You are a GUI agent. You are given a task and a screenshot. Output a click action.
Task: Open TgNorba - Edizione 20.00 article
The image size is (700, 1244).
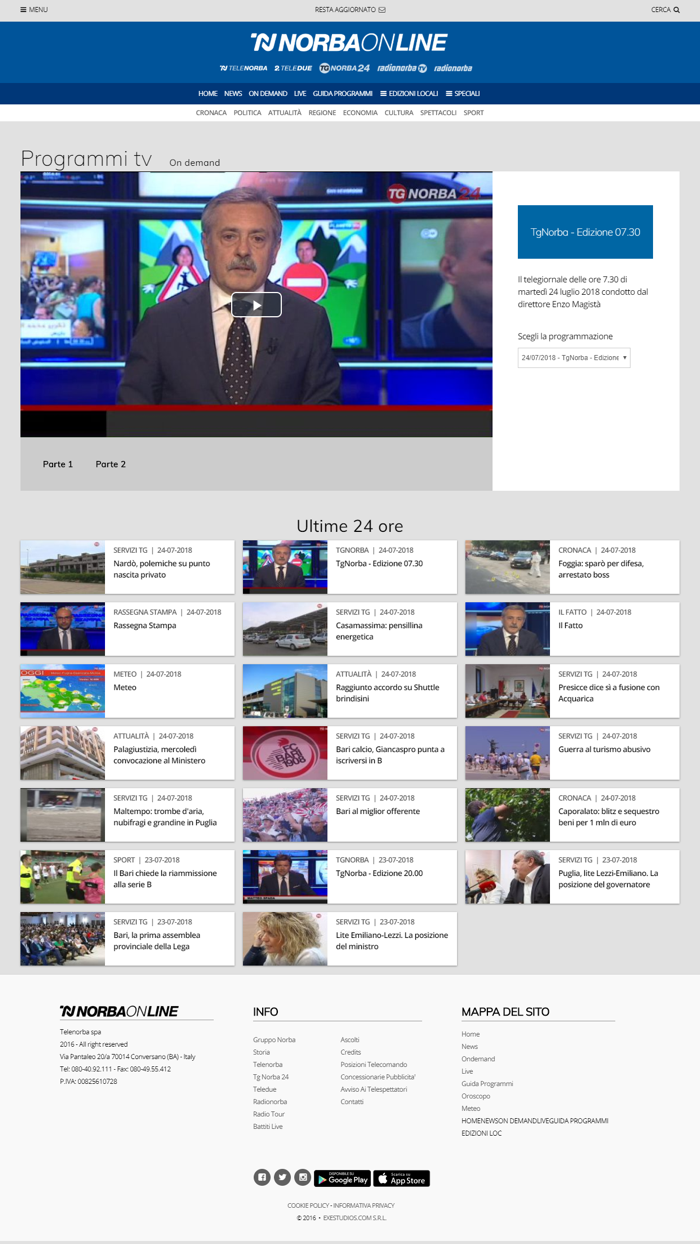379,873
